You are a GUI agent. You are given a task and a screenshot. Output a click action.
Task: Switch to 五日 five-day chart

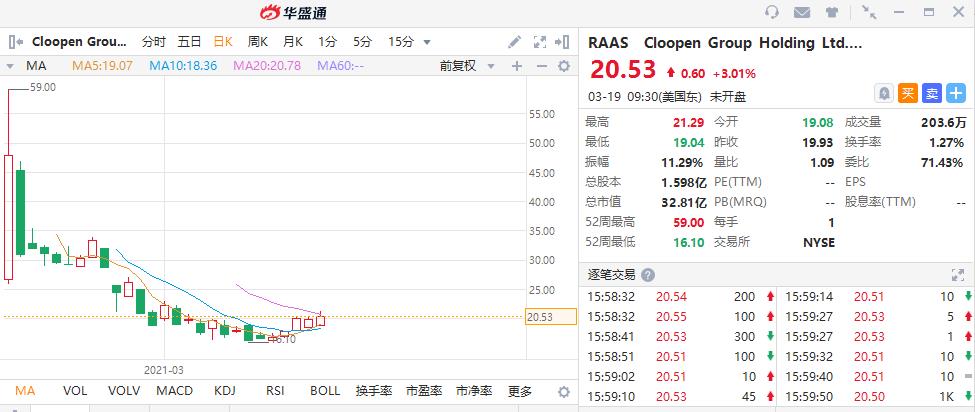point(190,42)
